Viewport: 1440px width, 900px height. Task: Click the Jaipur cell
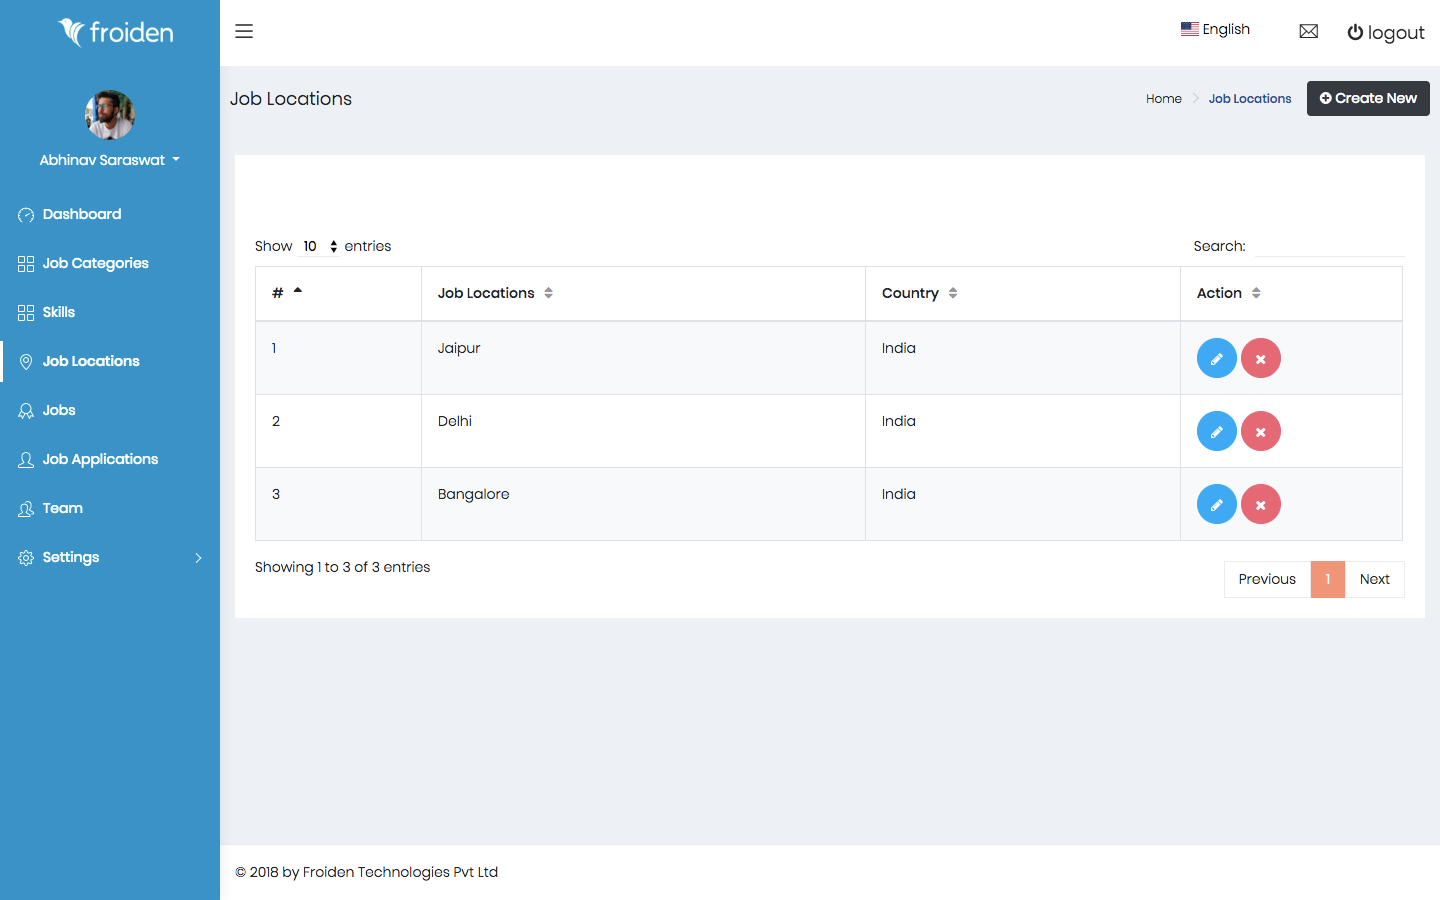[643, 358]
